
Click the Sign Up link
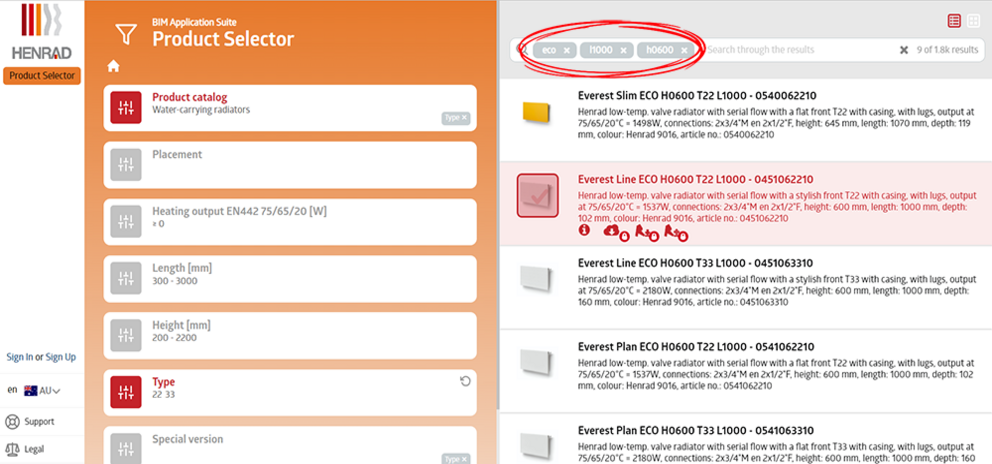point(61,357)
